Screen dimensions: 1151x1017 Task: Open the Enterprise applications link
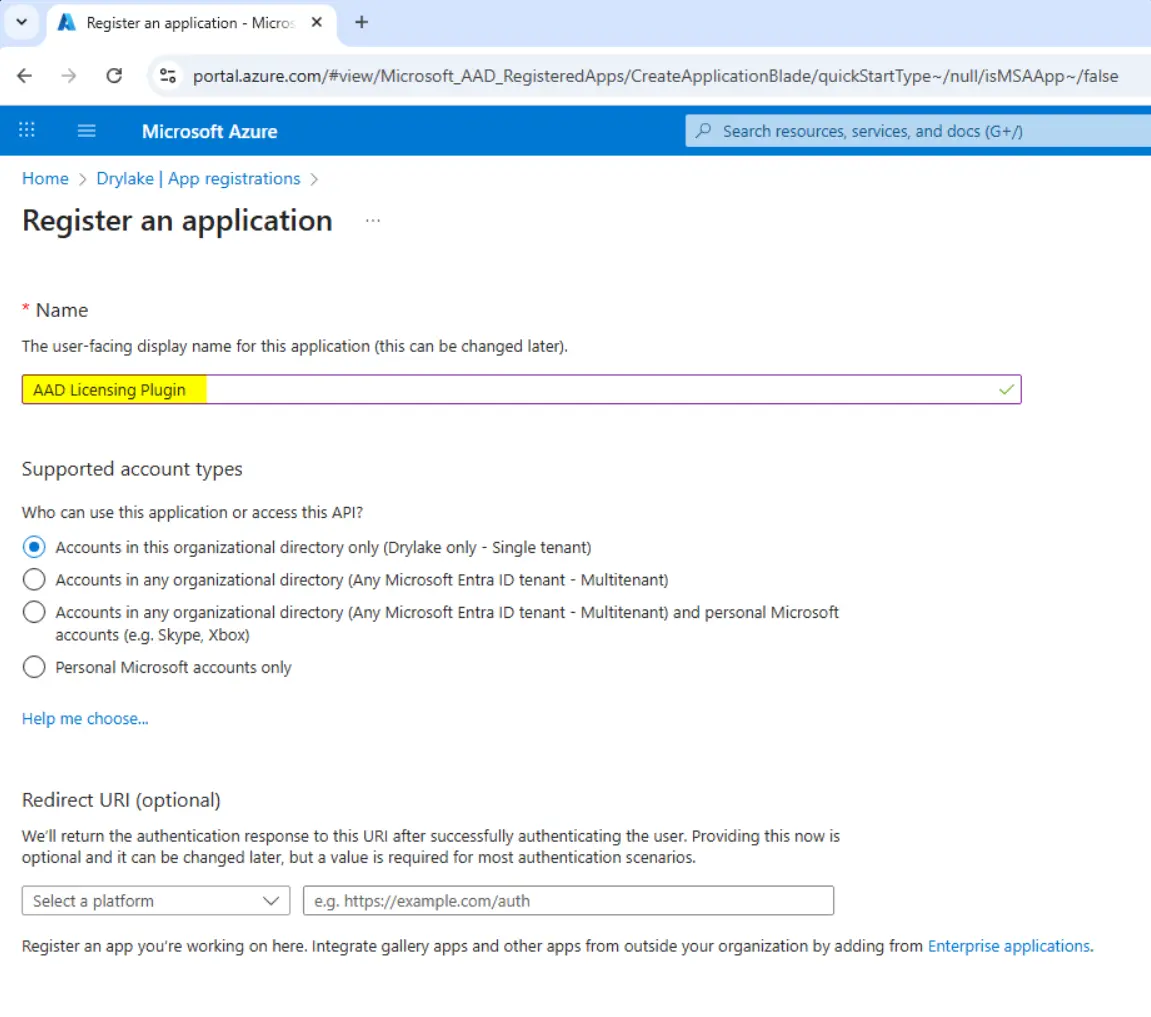[x=1009, y=945]
